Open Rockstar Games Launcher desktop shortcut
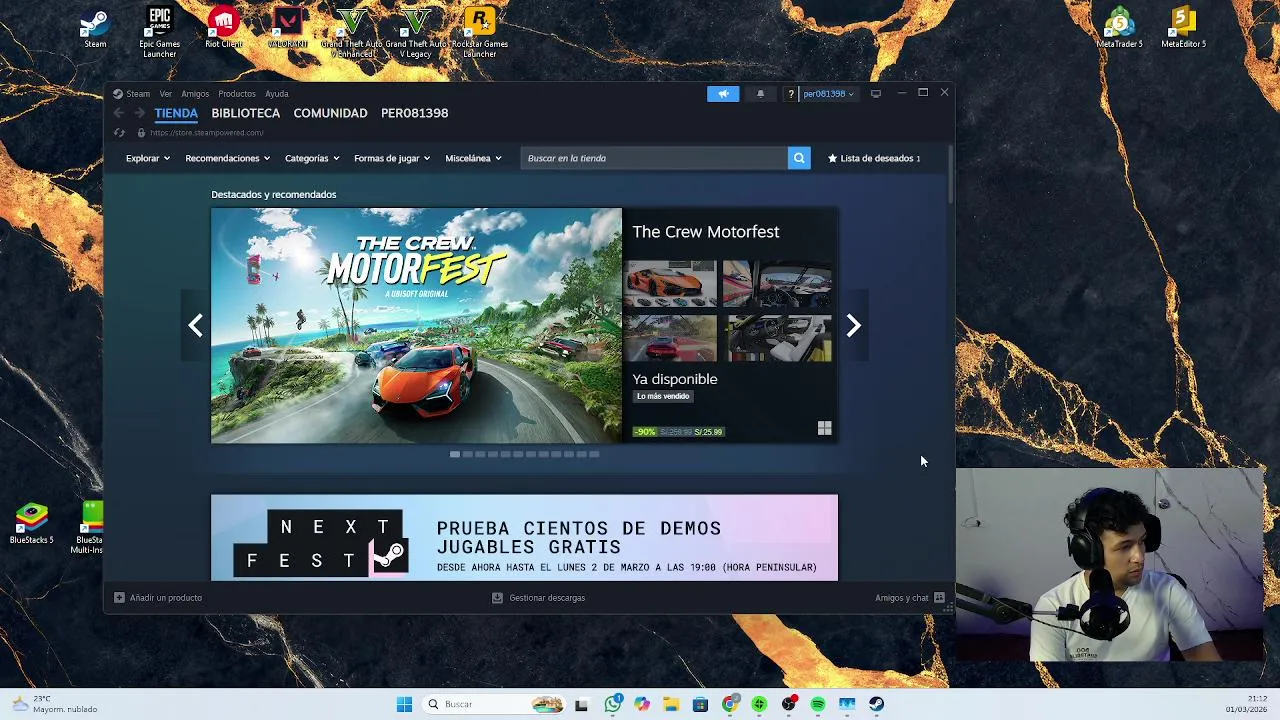1280x720 pixels. click(x=480, y=32)
